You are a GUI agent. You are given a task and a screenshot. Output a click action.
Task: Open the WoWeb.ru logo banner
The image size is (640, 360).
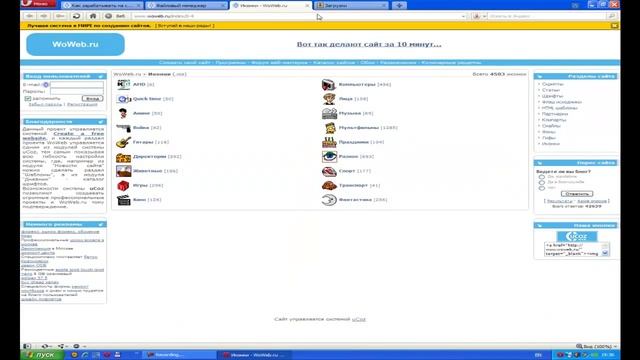coord(76,44)
